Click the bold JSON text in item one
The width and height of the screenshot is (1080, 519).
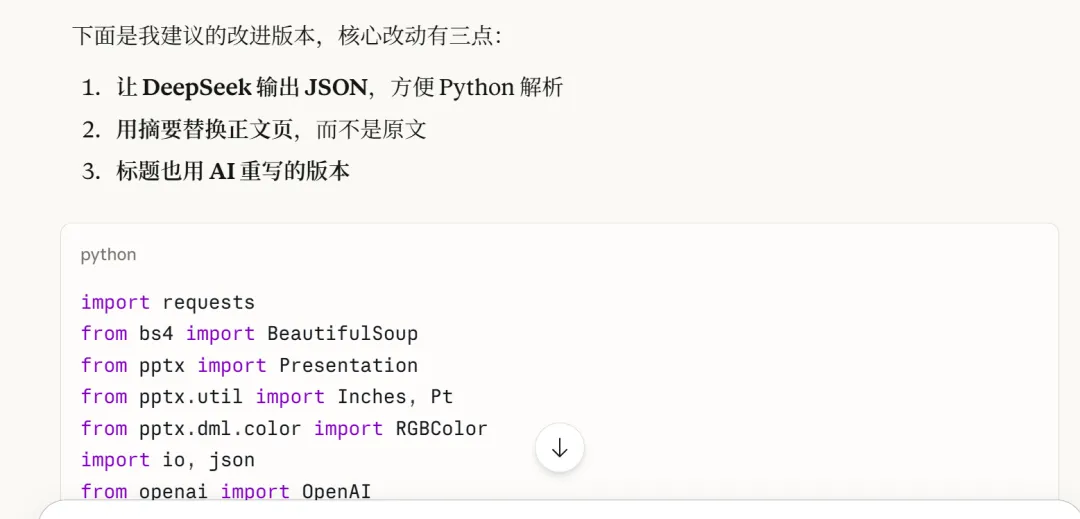pyautogui.click(x=336, y=88)
